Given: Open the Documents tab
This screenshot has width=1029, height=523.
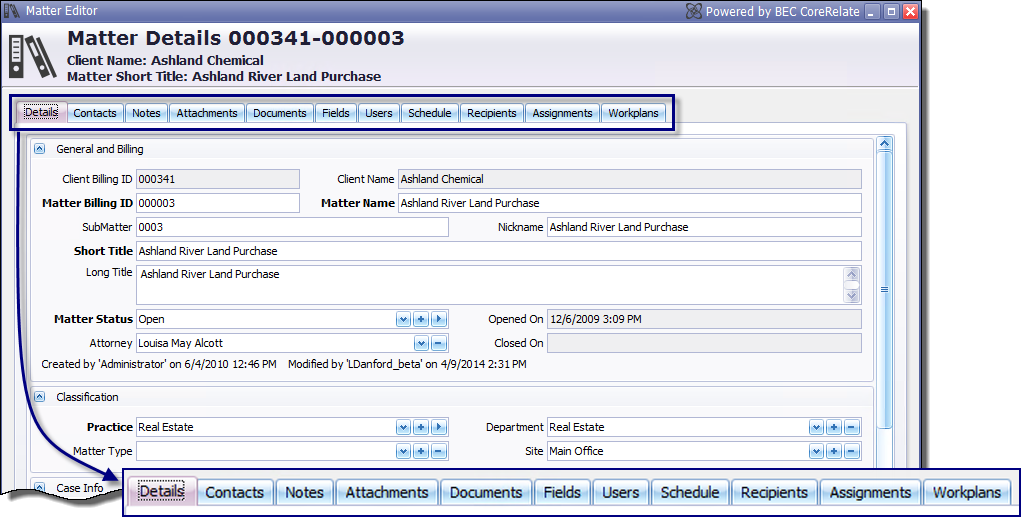Looking at the screenshot, I should [280, 113].
